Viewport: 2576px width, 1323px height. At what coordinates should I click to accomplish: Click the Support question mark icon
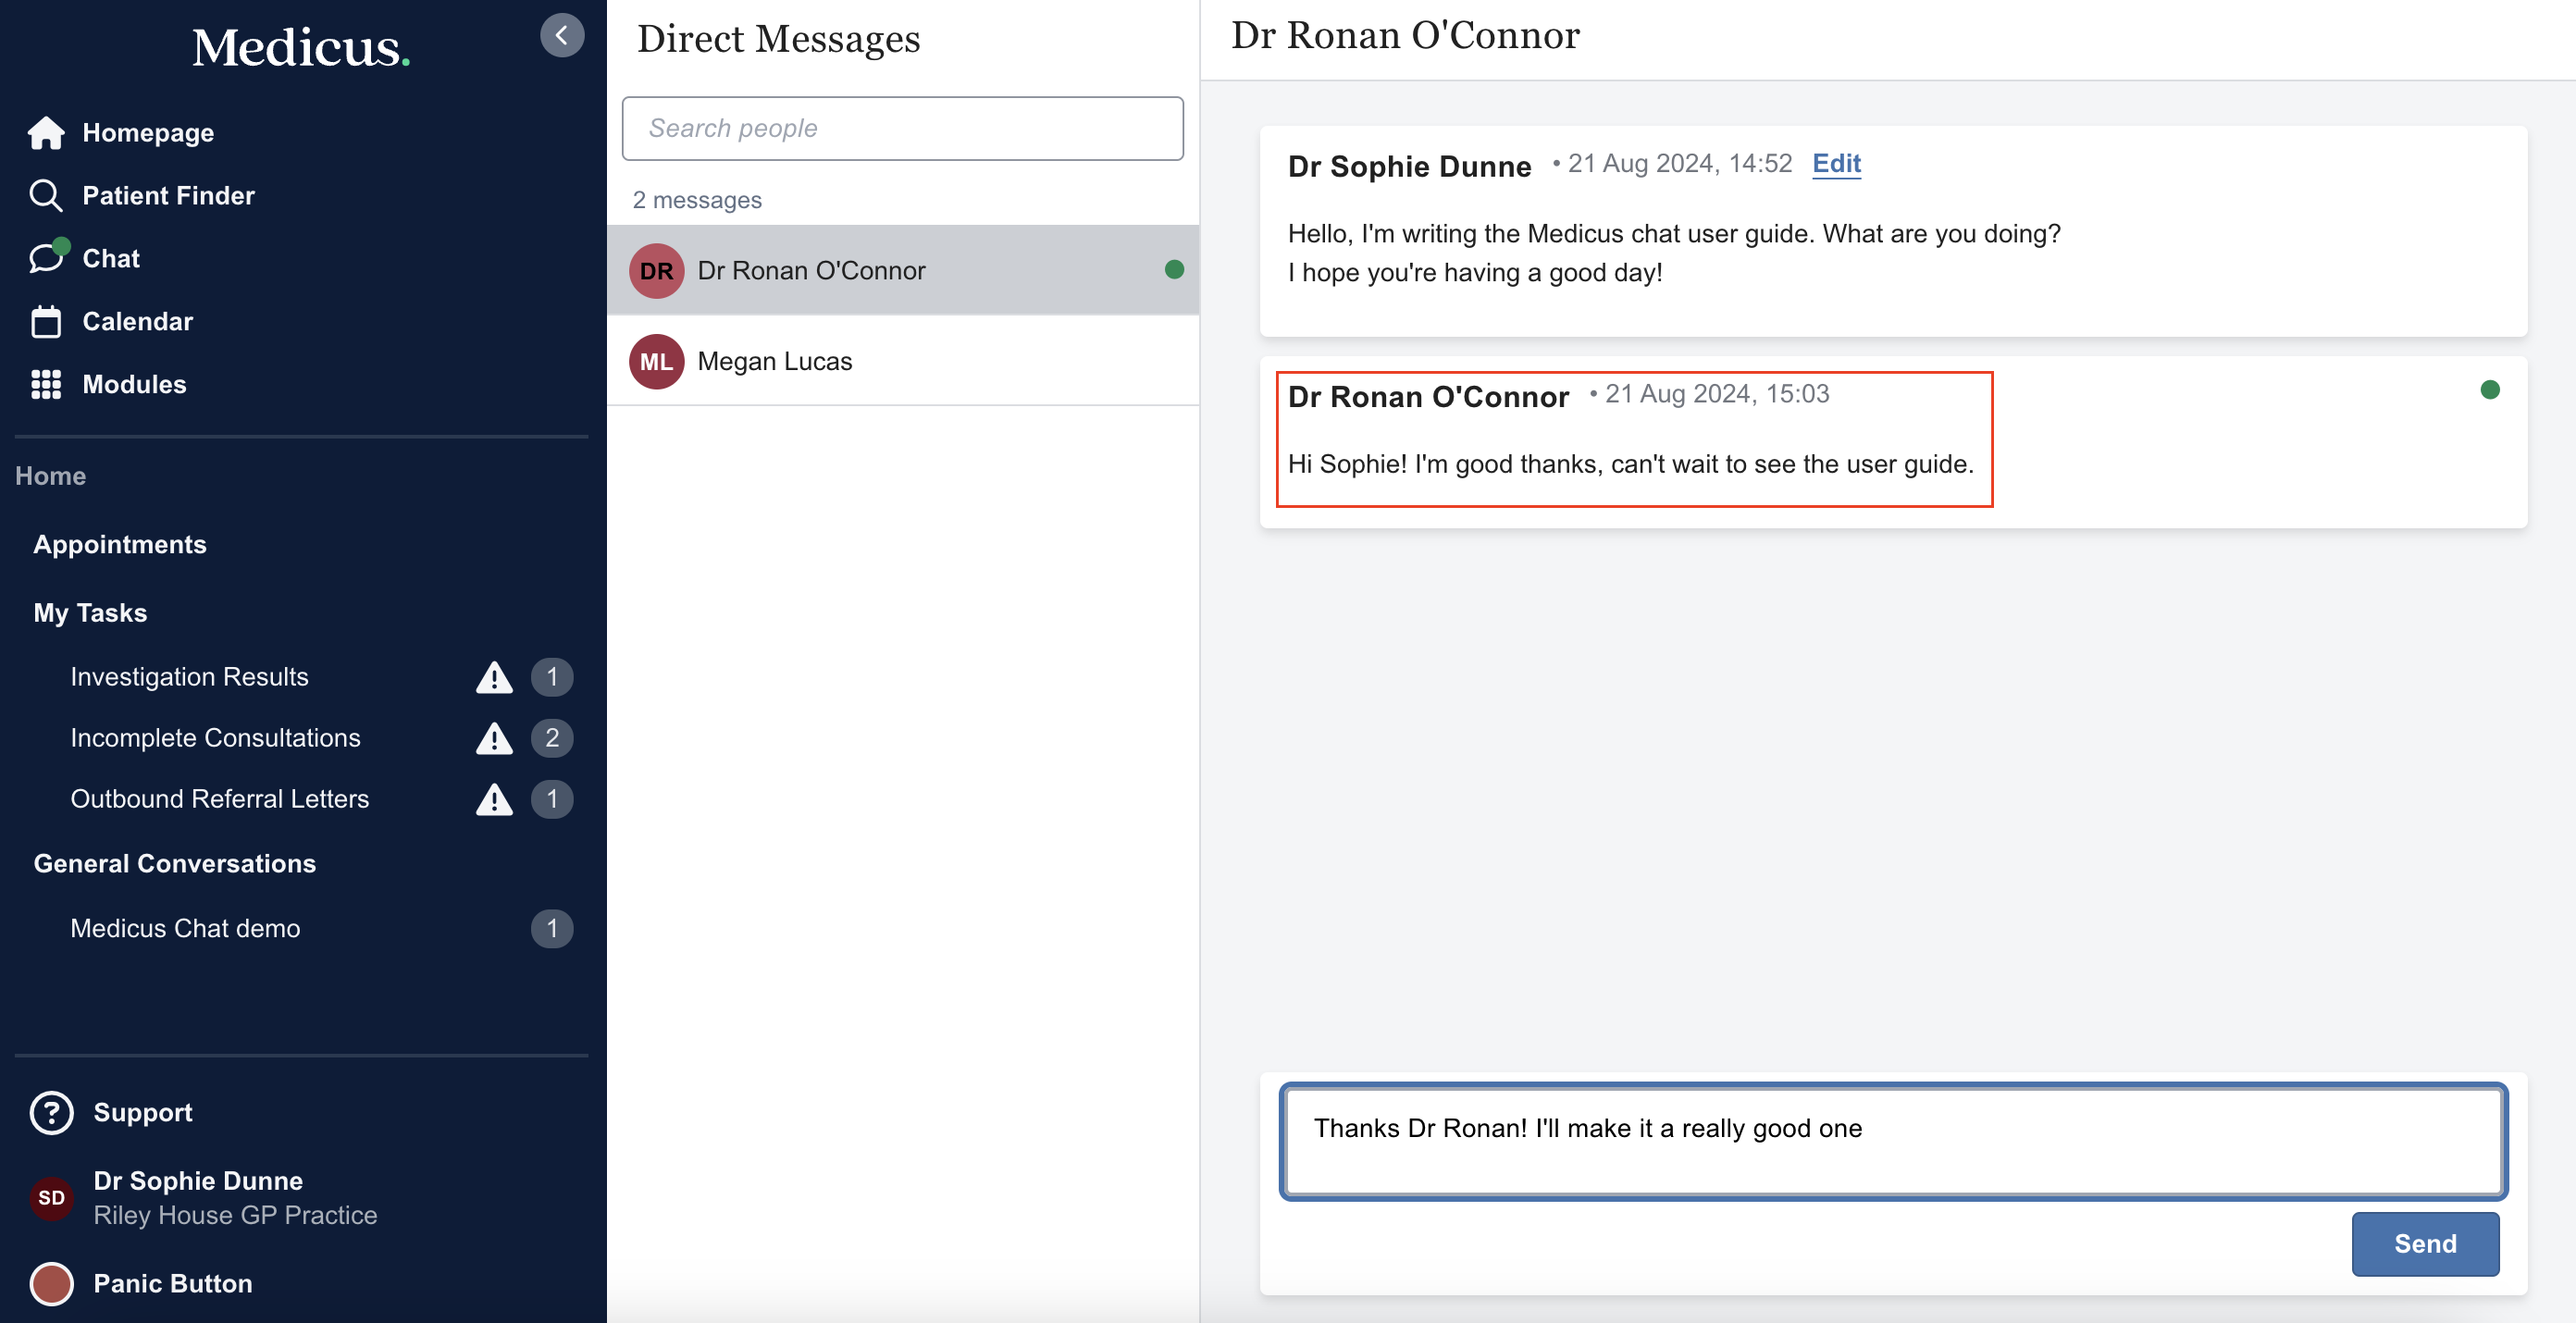coord(52,1112)
